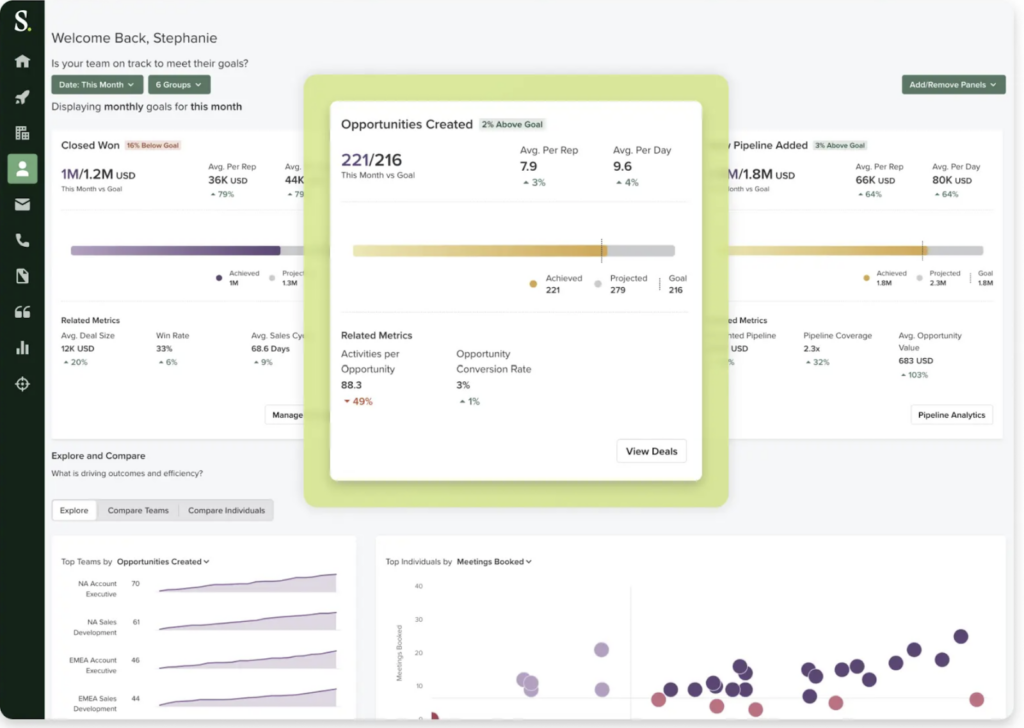Screen dimensions: 1024x728
Task: Click the Pipeline Analytics button
Action: pos(951,415)
